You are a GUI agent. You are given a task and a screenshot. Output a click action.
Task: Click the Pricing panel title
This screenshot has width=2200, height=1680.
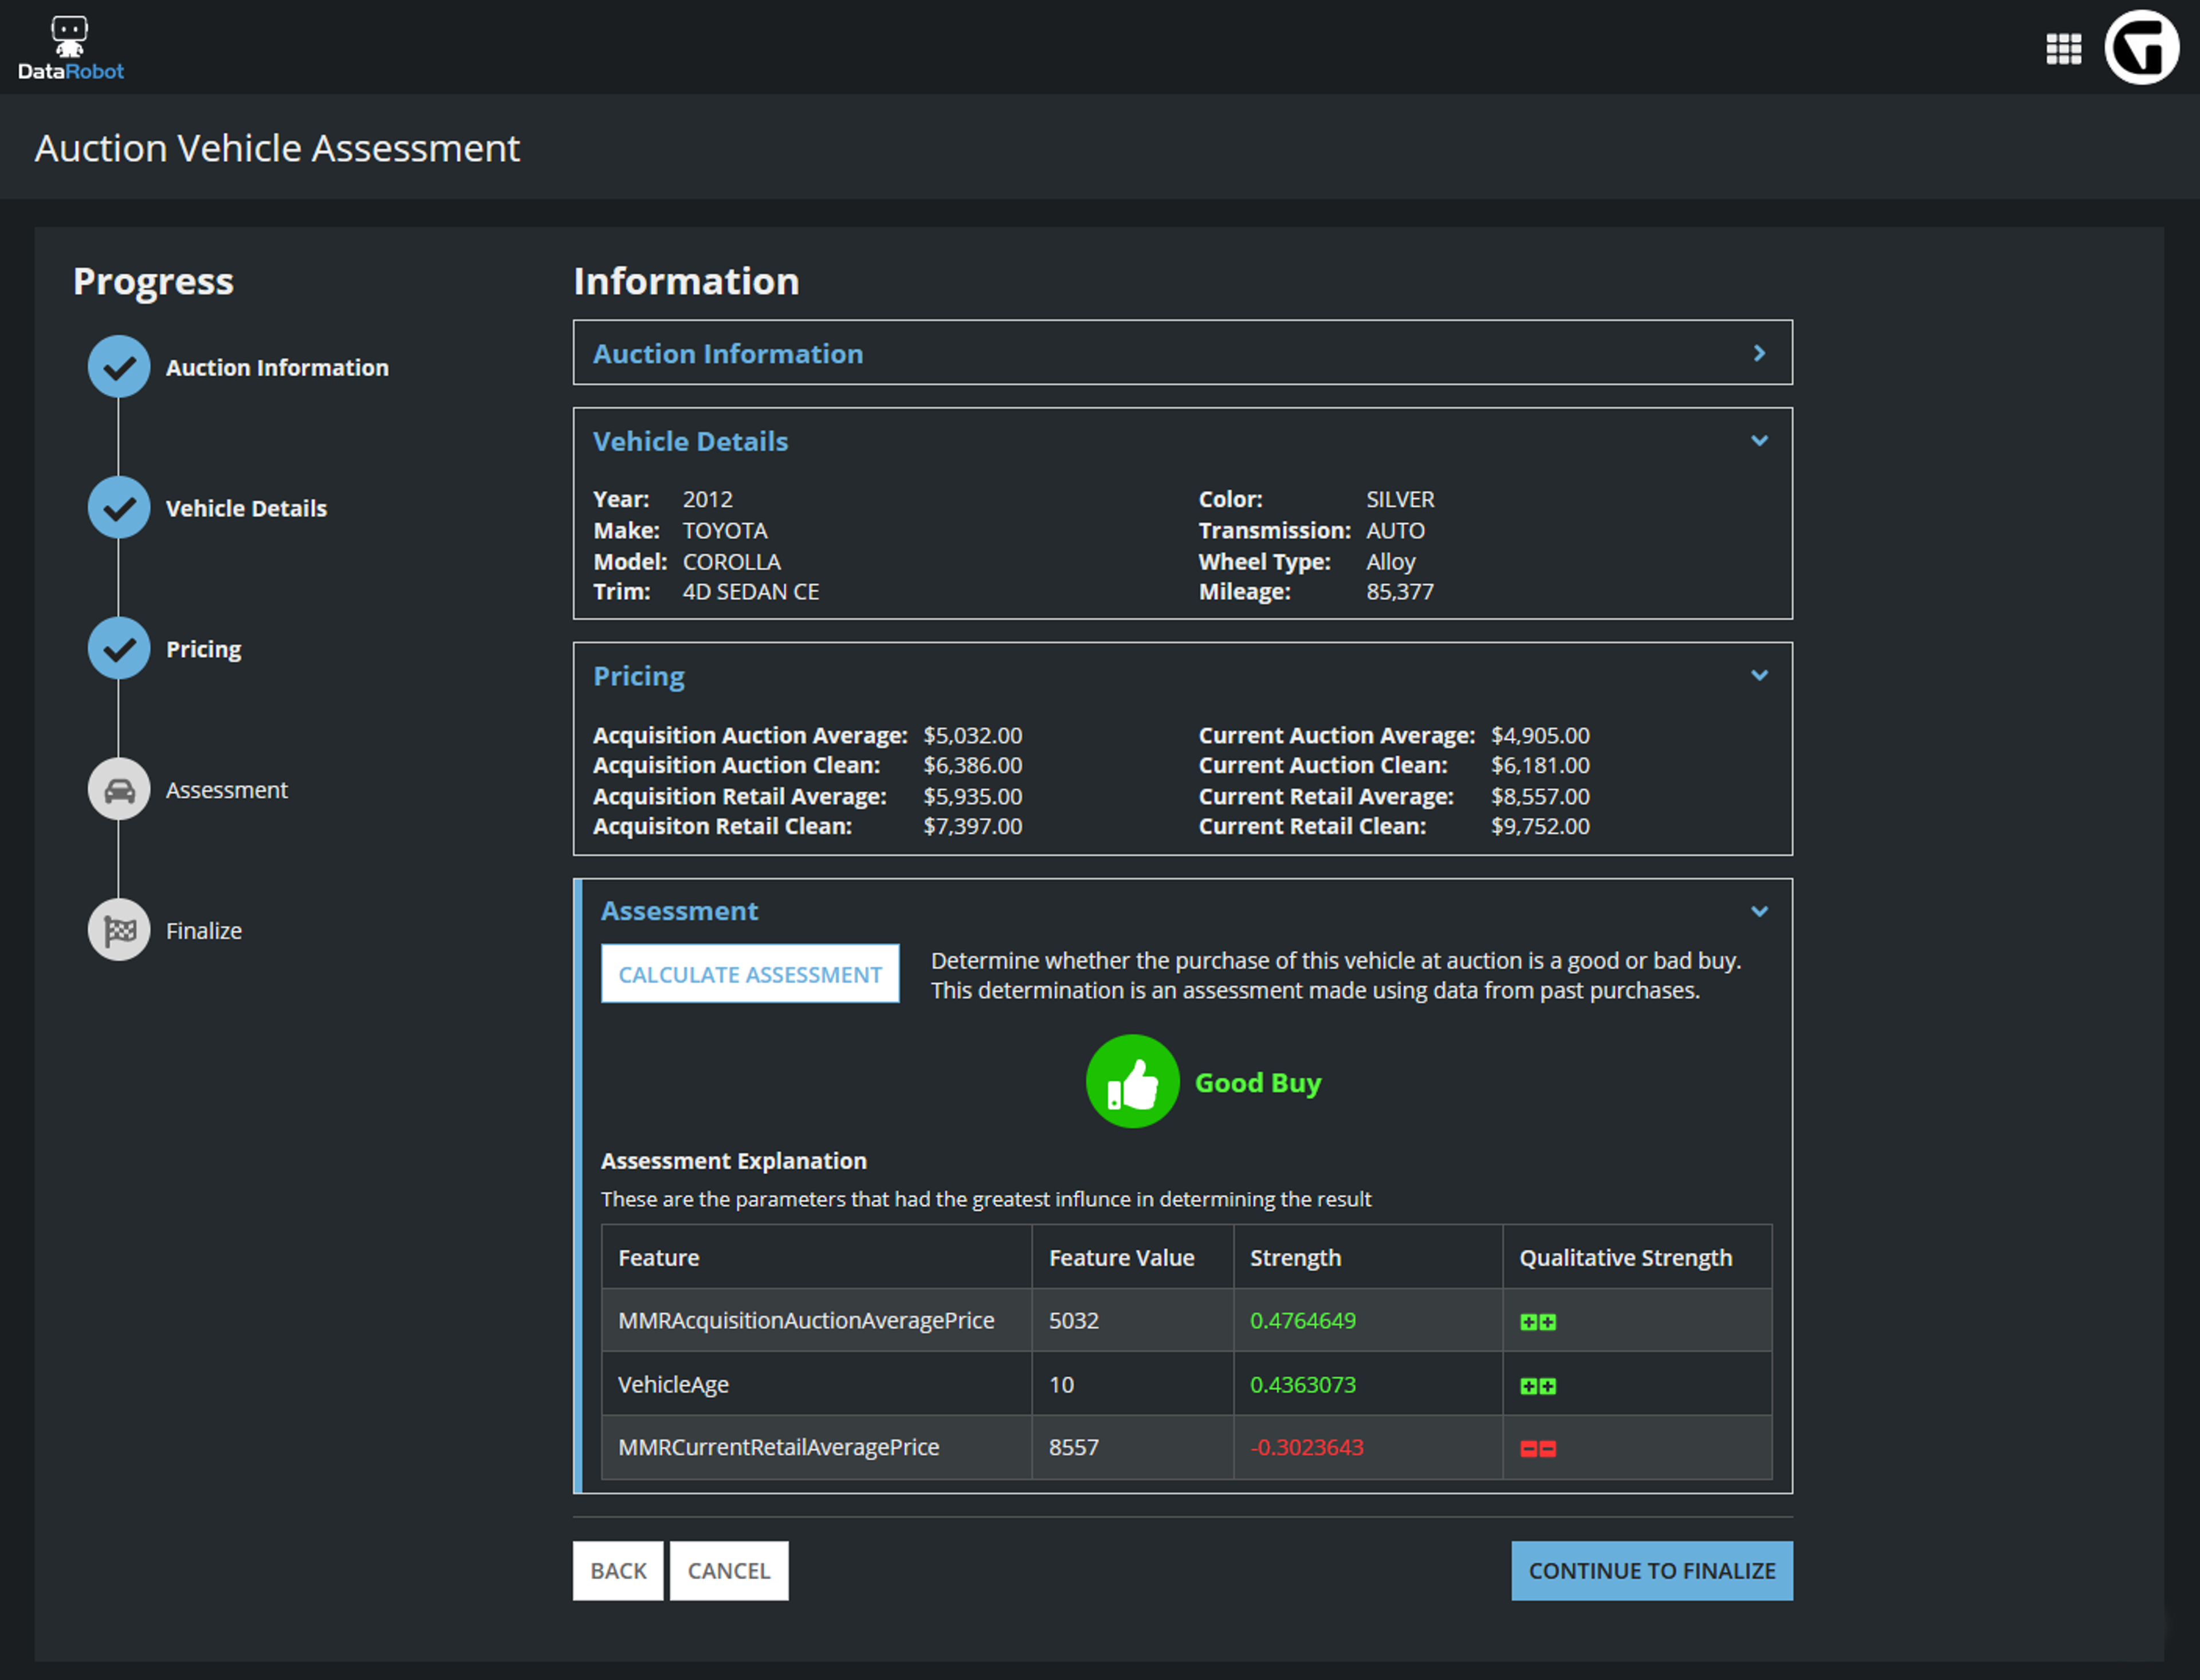(x=639, y=677)
